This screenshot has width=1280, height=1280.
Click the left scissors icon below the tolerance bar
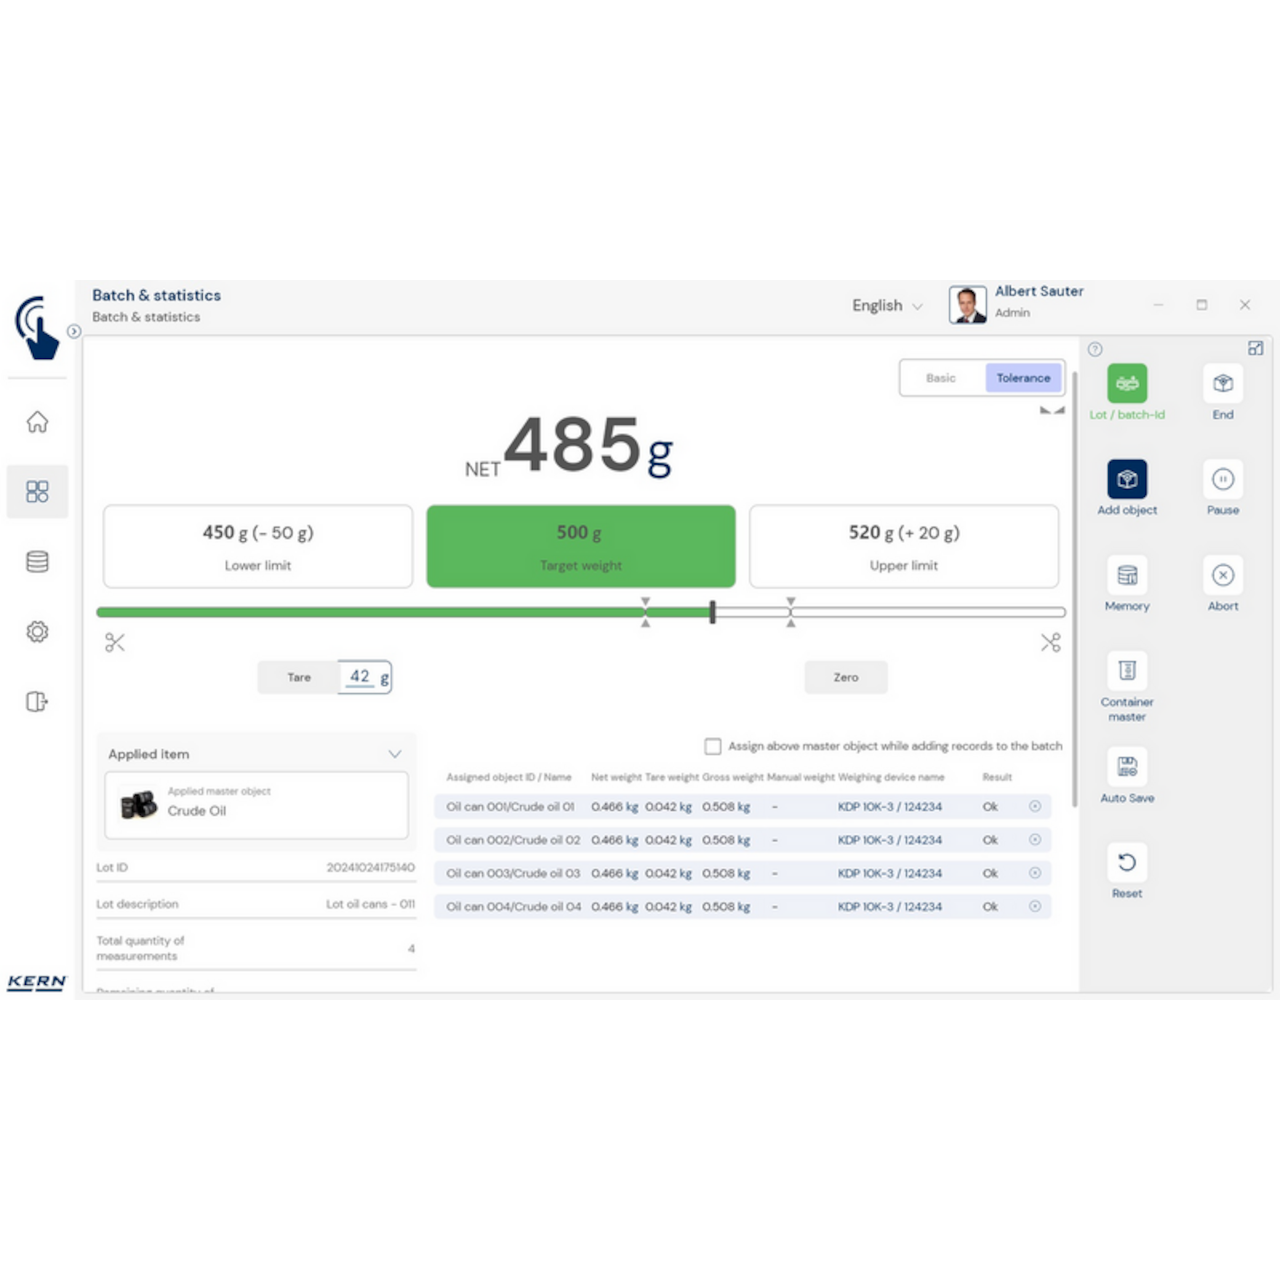(x=114, y=642)
